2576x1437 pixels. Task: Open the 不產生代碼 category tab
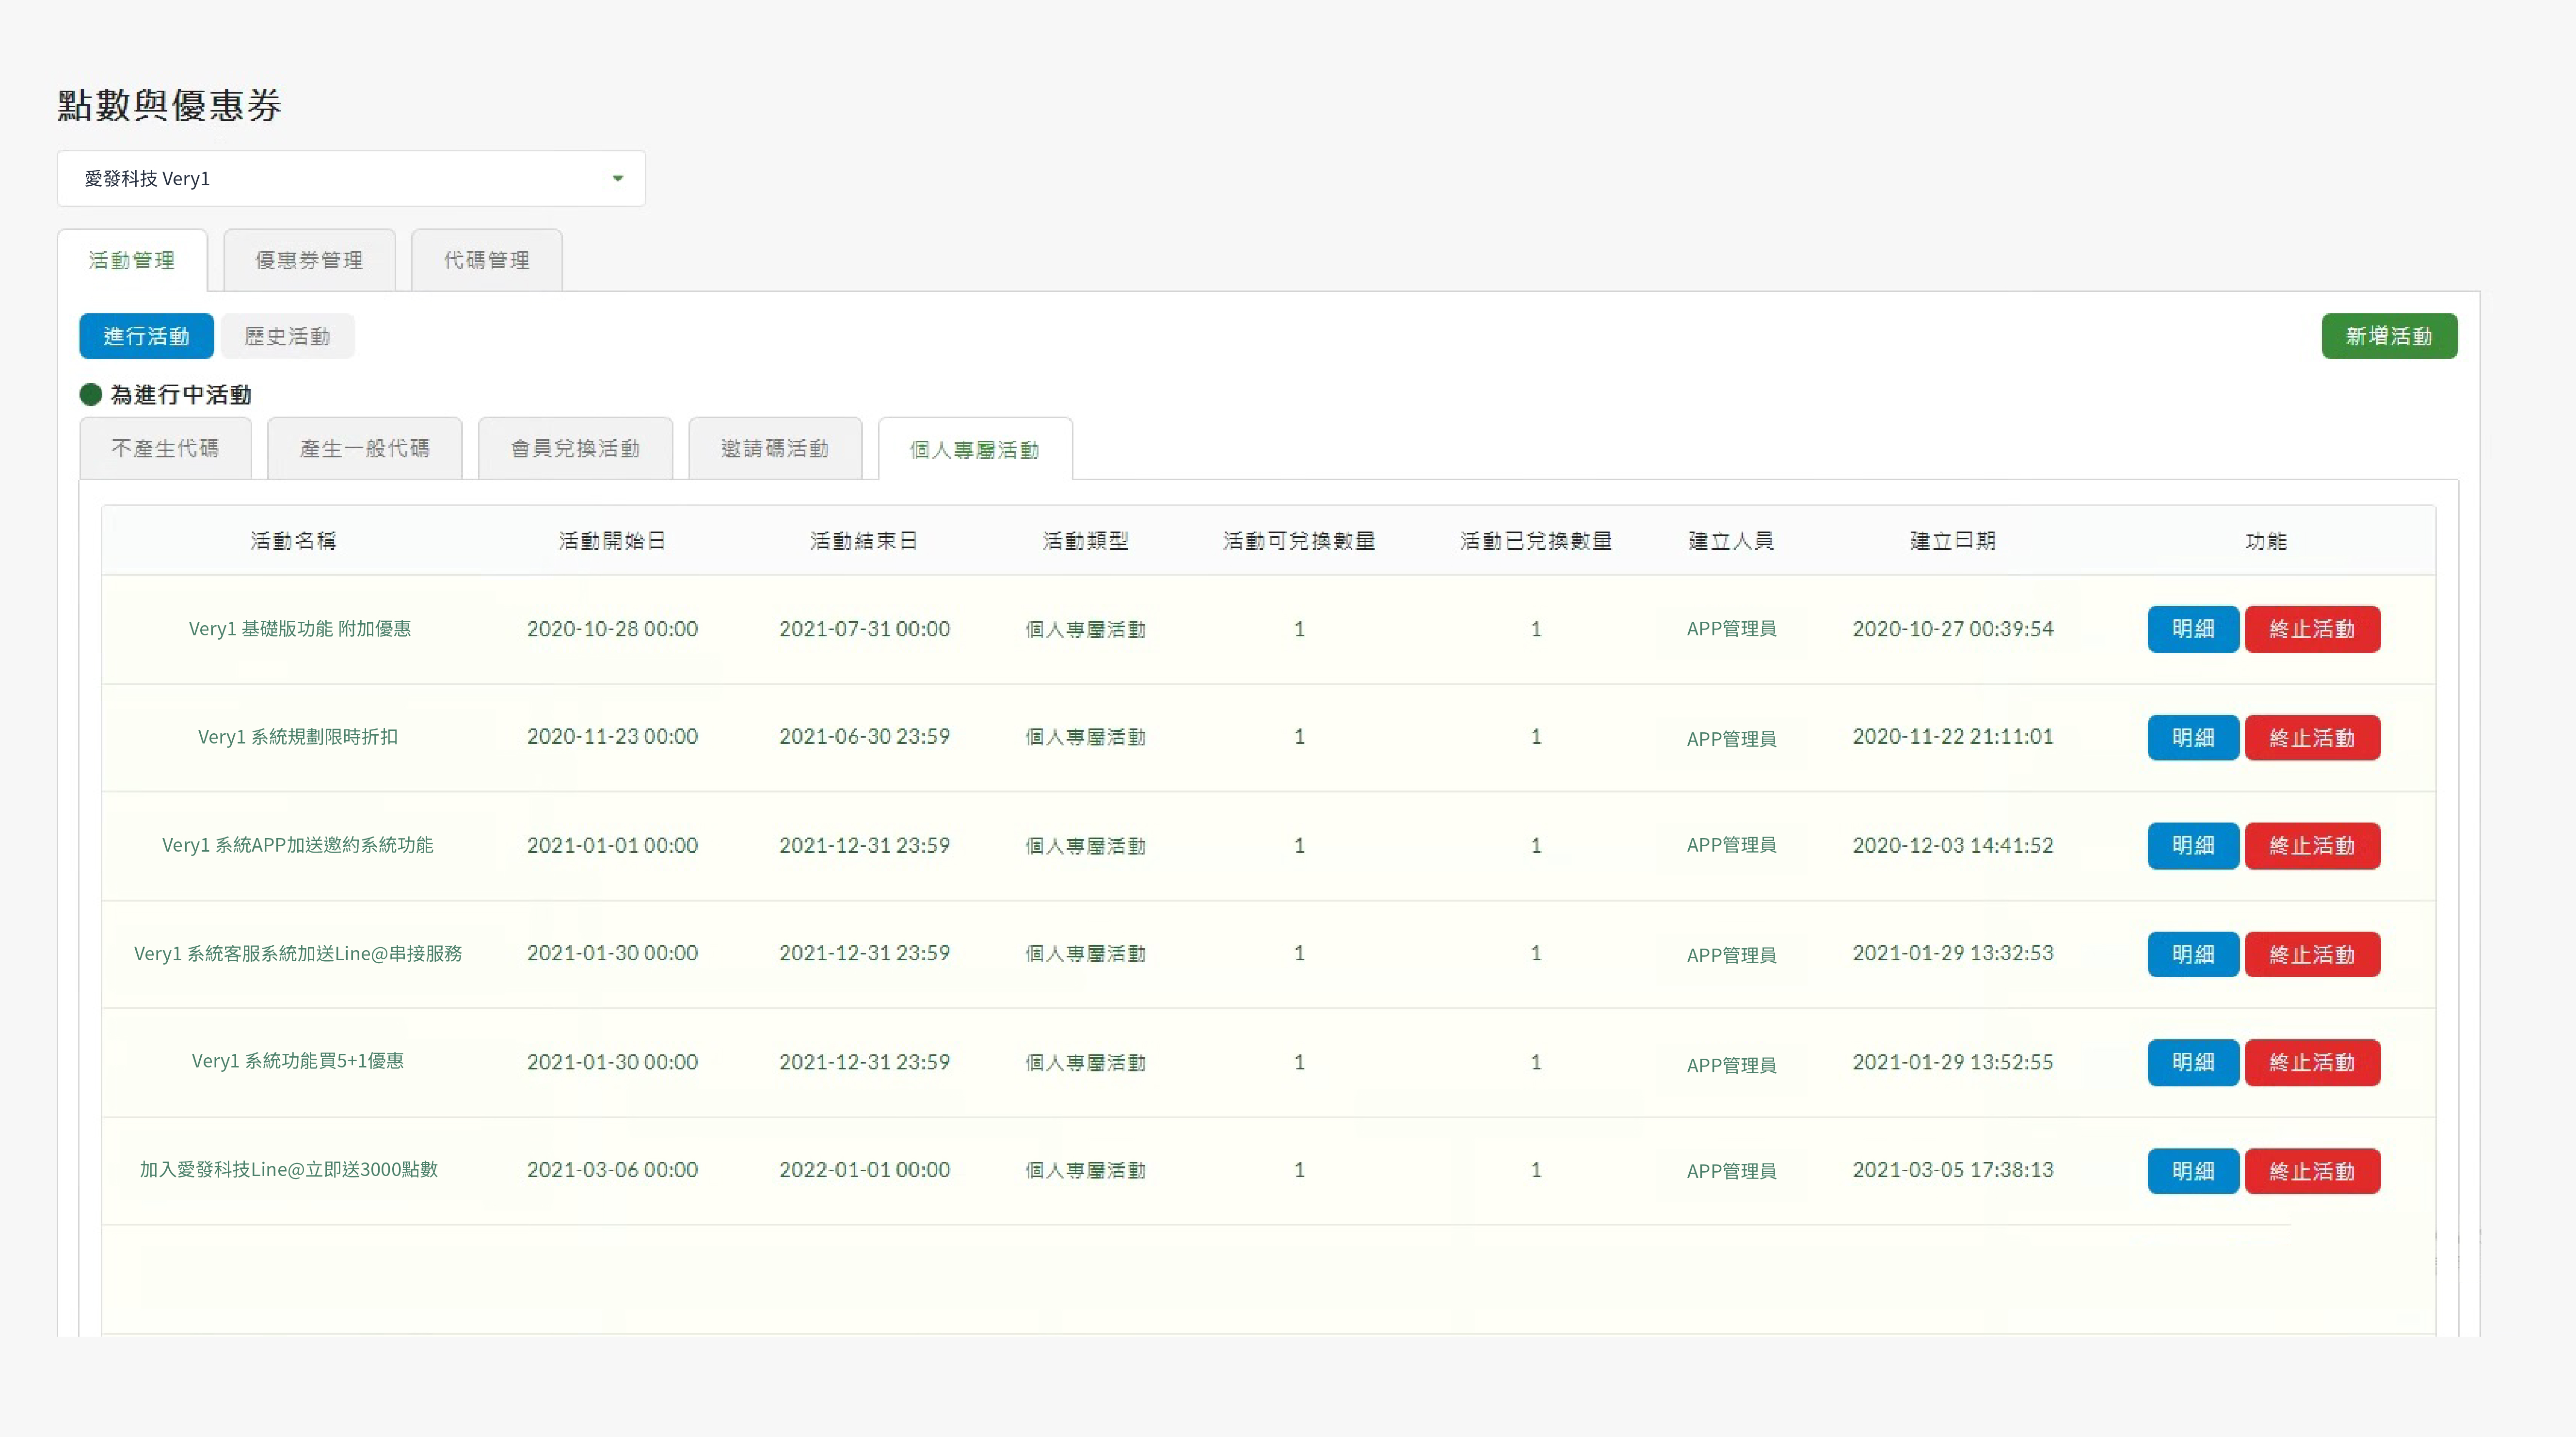coord(165,448)
